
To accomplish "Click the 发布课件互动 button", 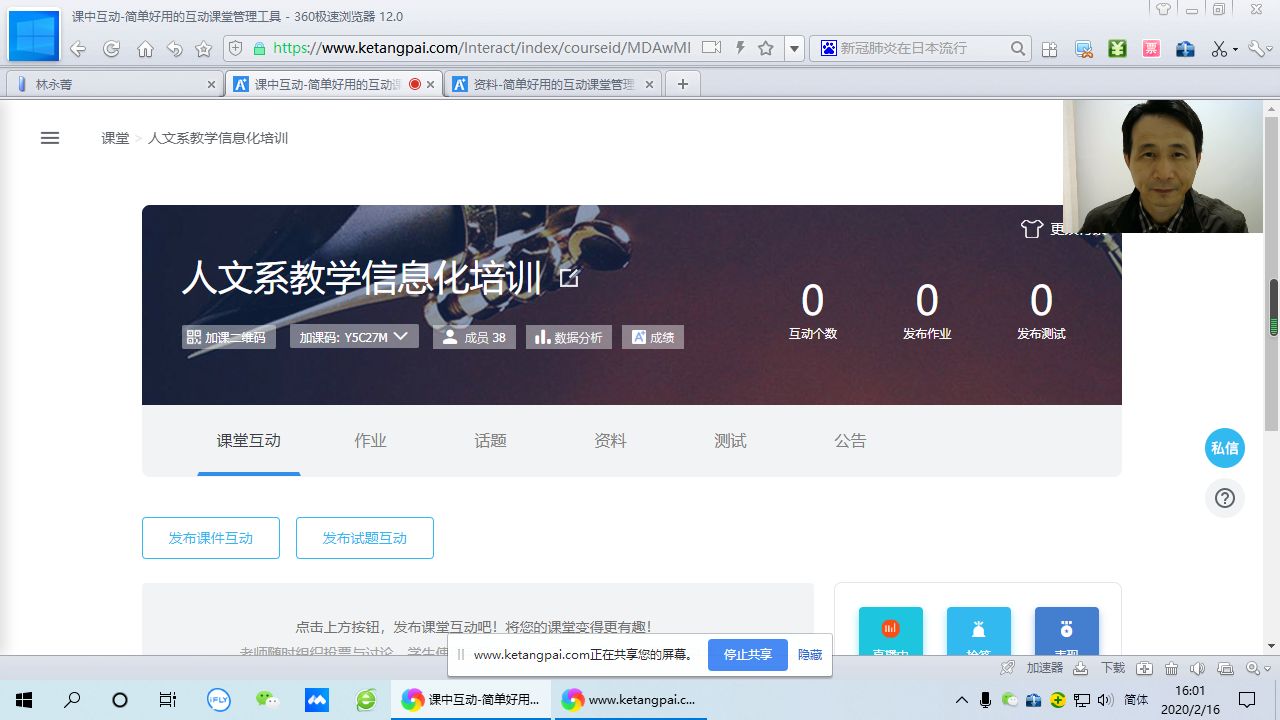I will [x=211, y=538].
